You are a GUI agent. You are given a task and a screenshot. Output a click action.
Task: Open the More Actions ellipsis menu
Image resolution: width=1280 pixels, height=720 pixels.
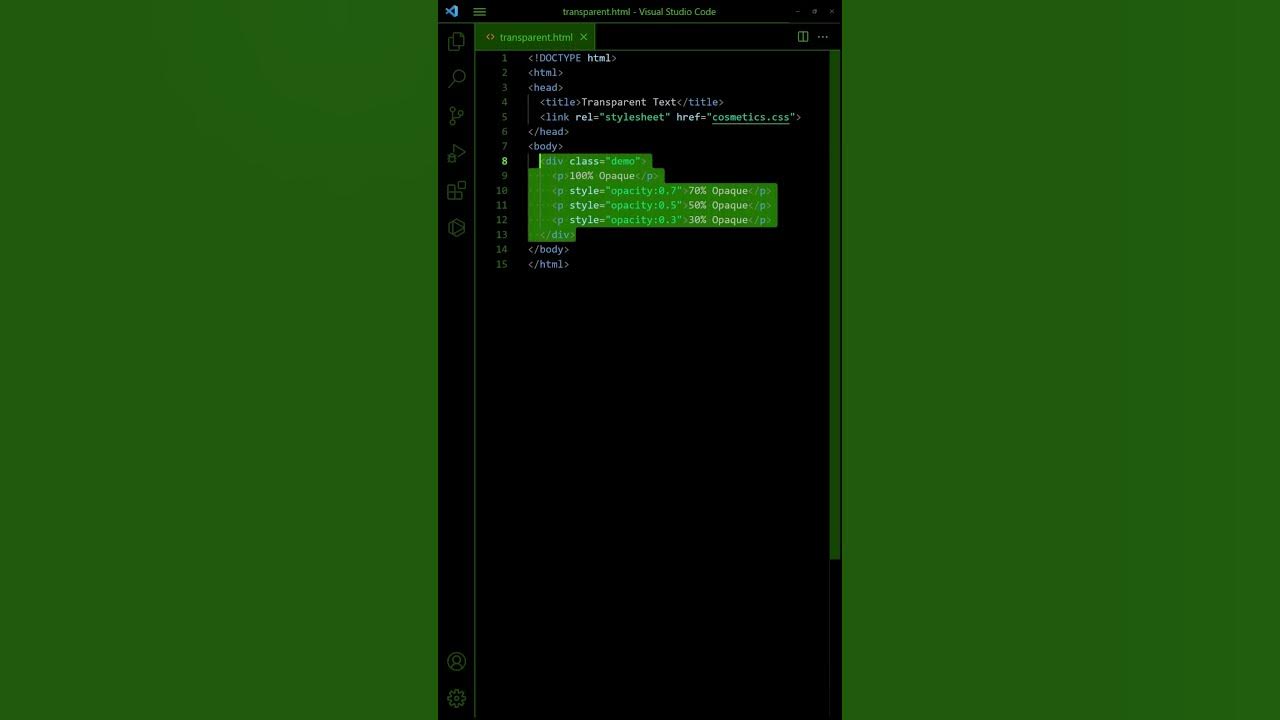[x=823, y=36]
